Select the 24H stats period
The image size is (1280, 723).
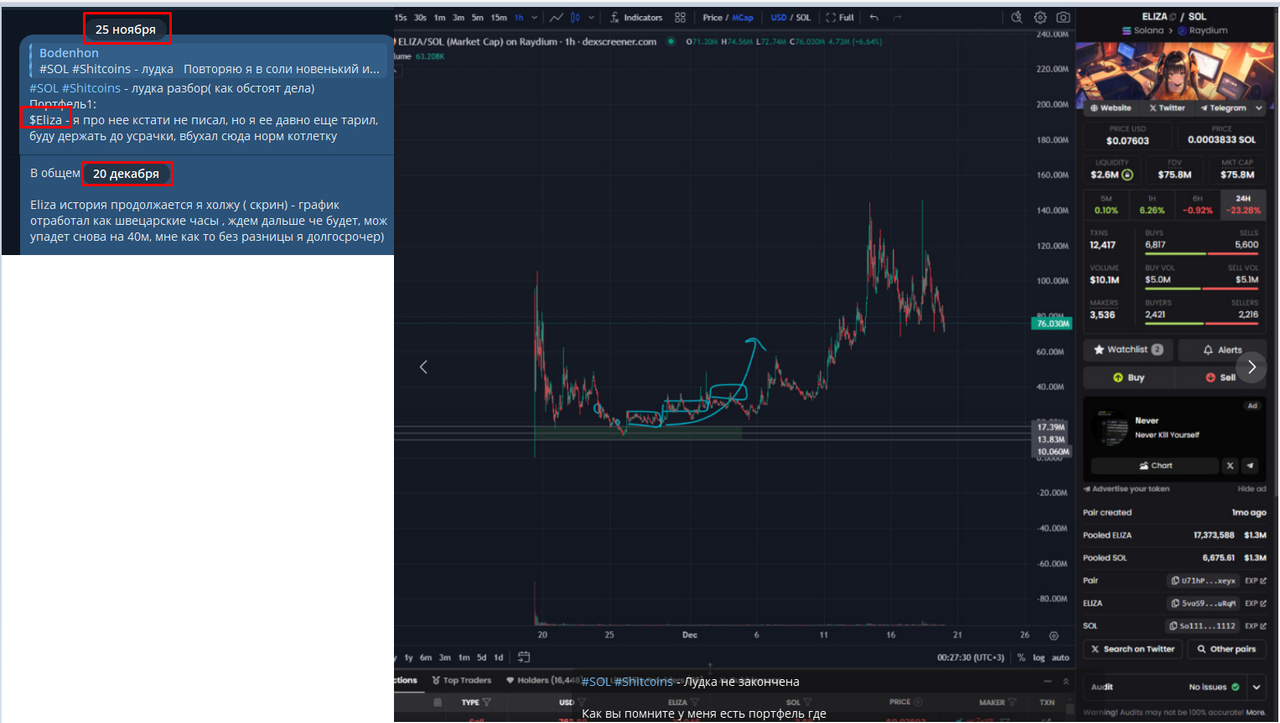[1244, 204]
